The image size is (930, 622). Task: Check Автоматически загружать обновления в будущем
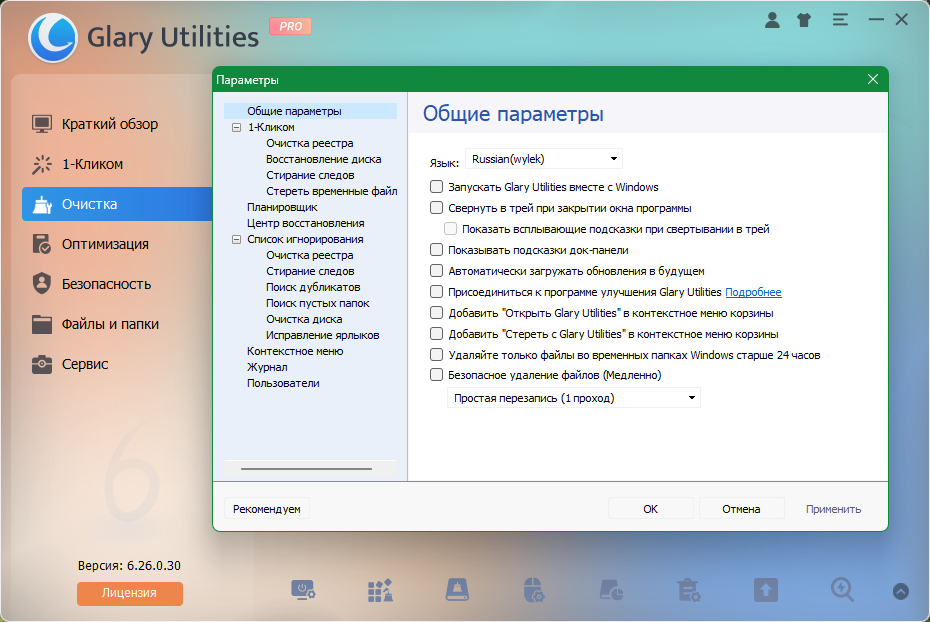coord(437,271)
